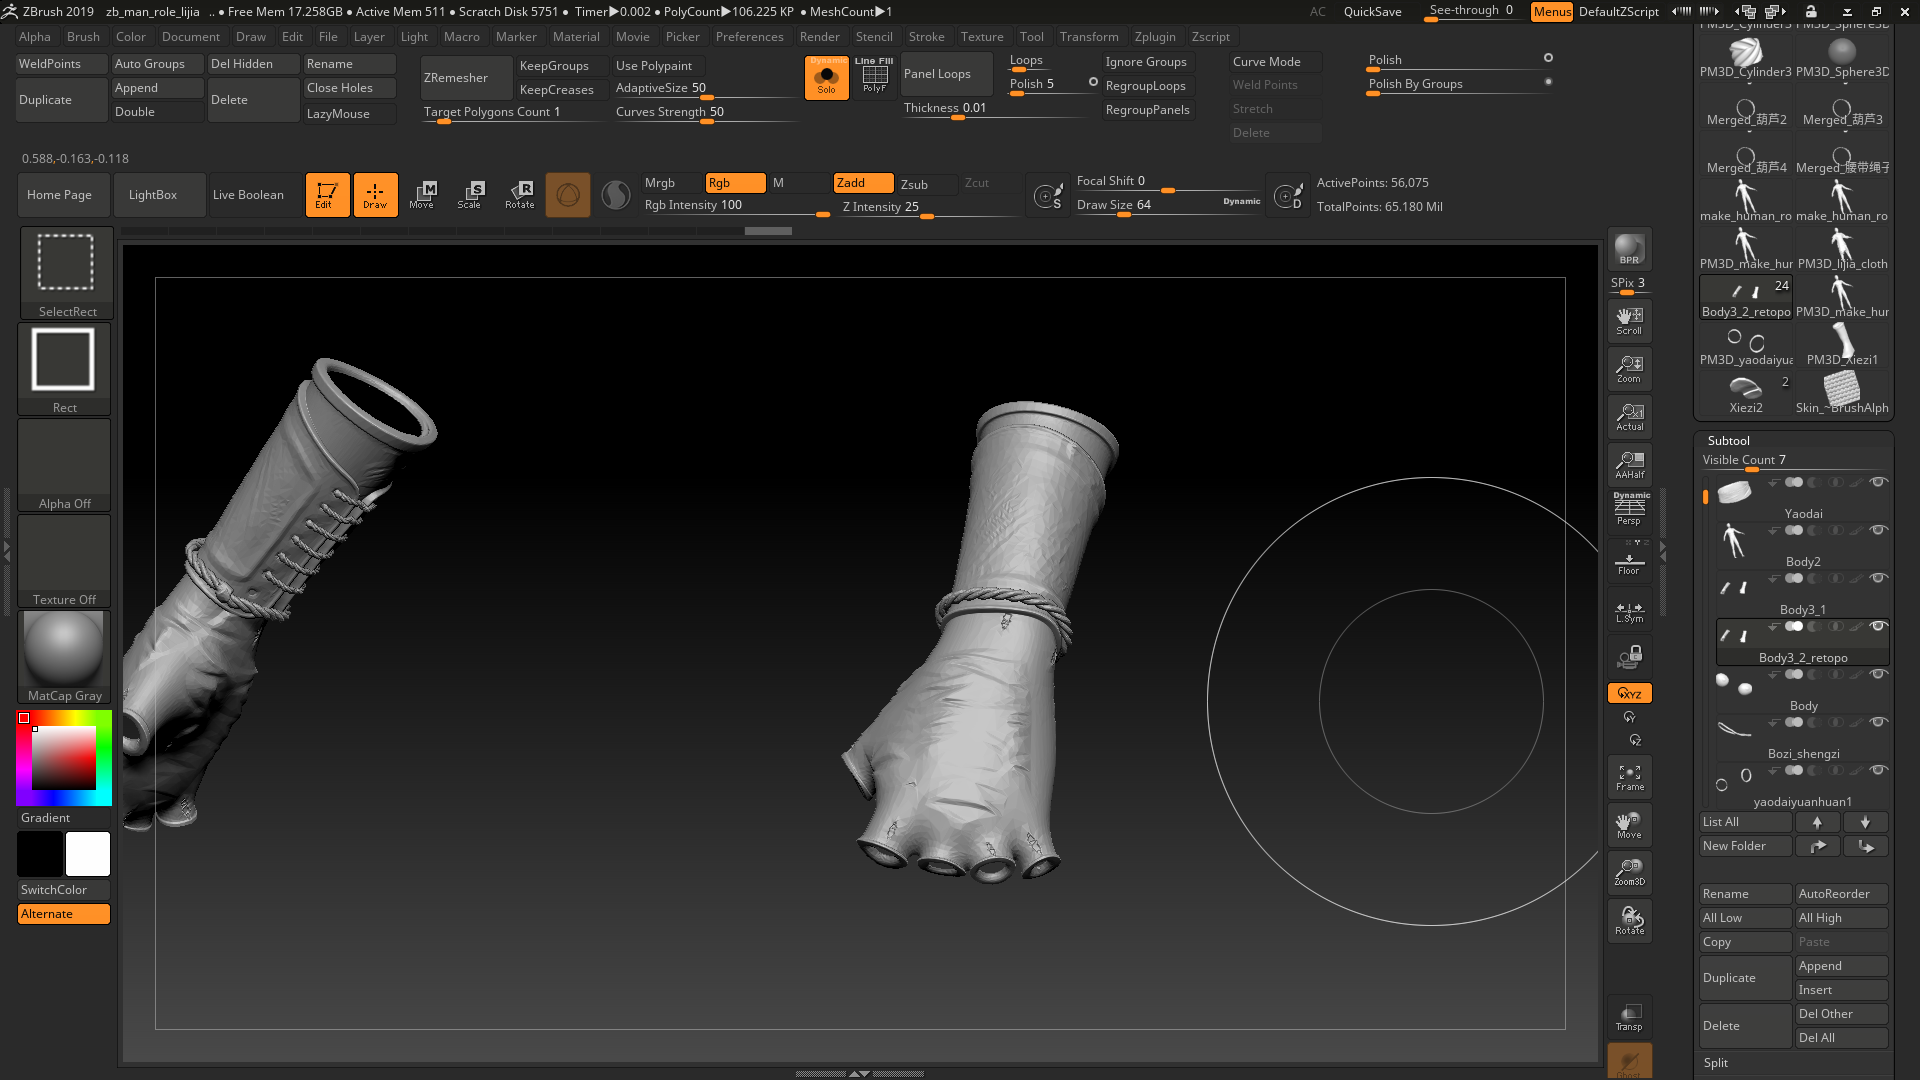Enable Local Symmetry with the L.Sym icon
Screen dimensions: 1920x1080
point(1629,611)
